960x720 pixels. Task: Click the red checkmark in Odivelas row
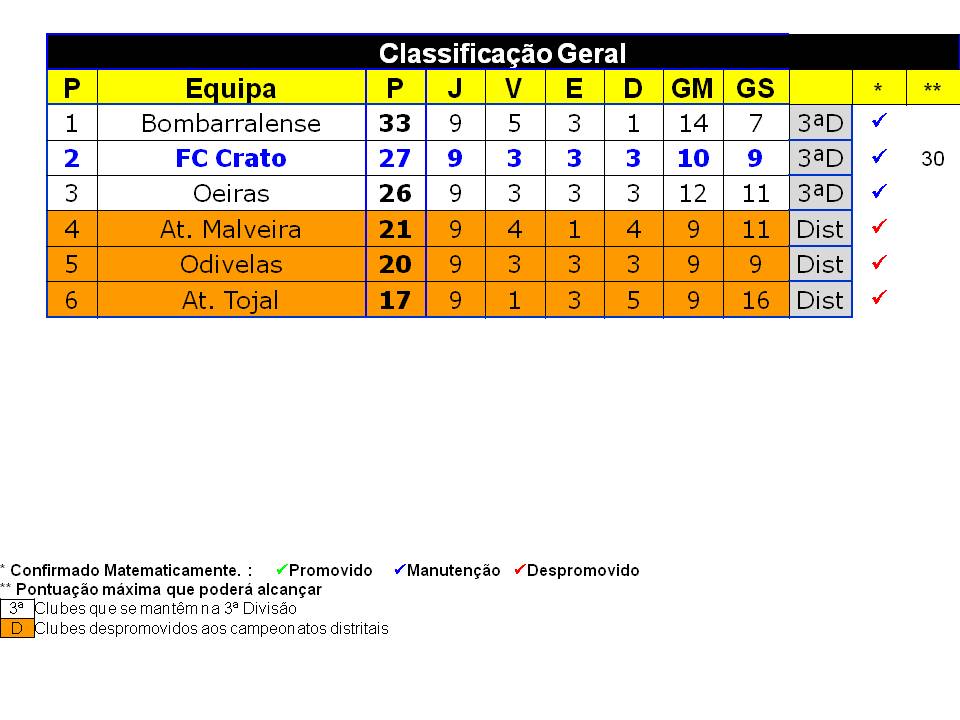click(879, 263)
